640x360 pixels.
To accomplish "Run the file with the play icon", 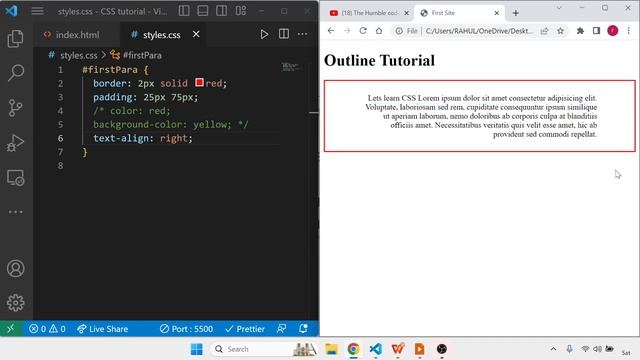I will pyautogui.click(x=264, y=34).
